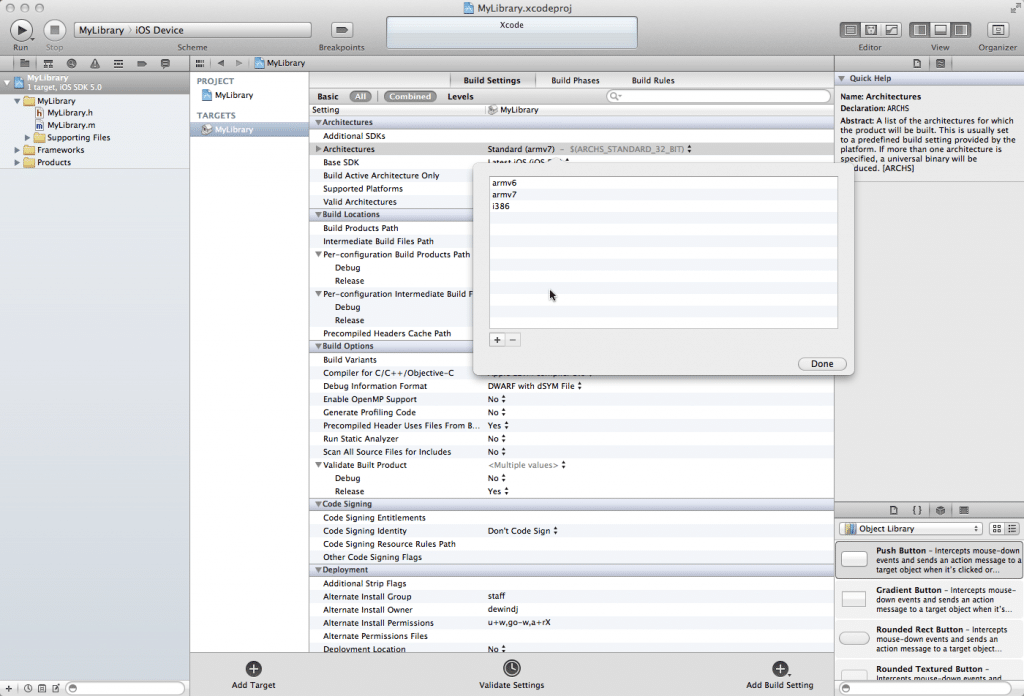Select armv6 in architectures popup
1024x696 pixels.
pyautogui.click(x=663, y=183)
